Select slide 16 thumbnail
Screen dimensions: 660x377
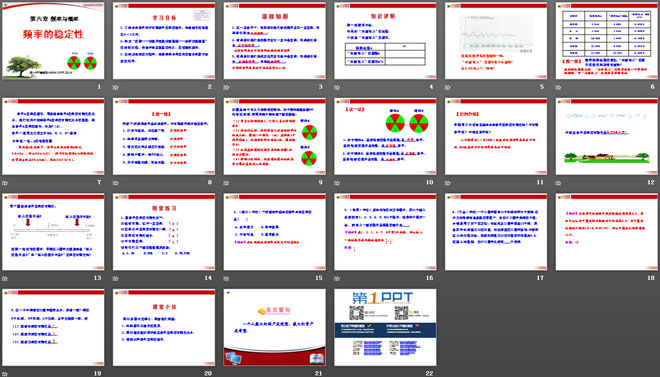click(x=385, y=232)
